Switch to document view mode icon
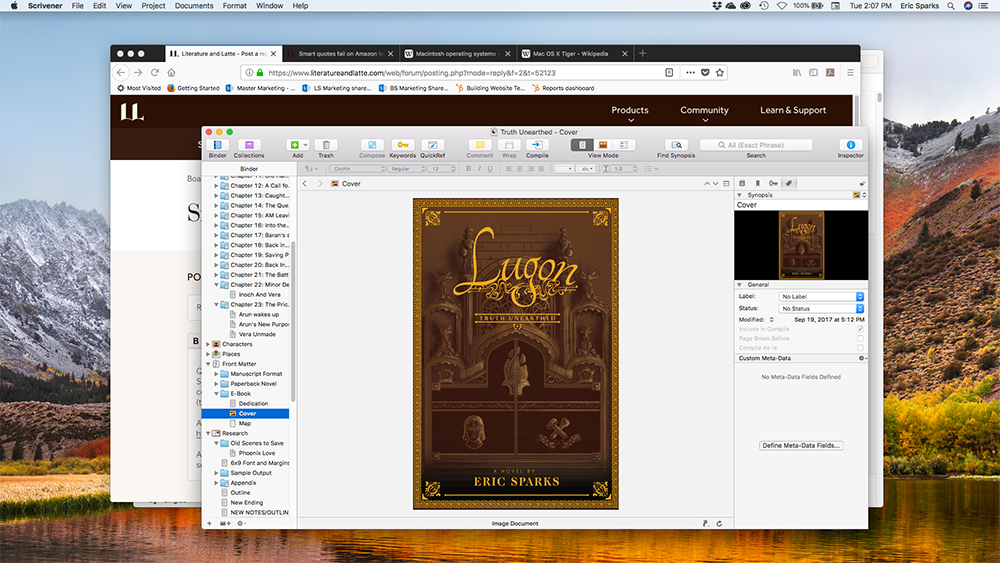Screen dimensions: 1000x563 pos(582,145)
